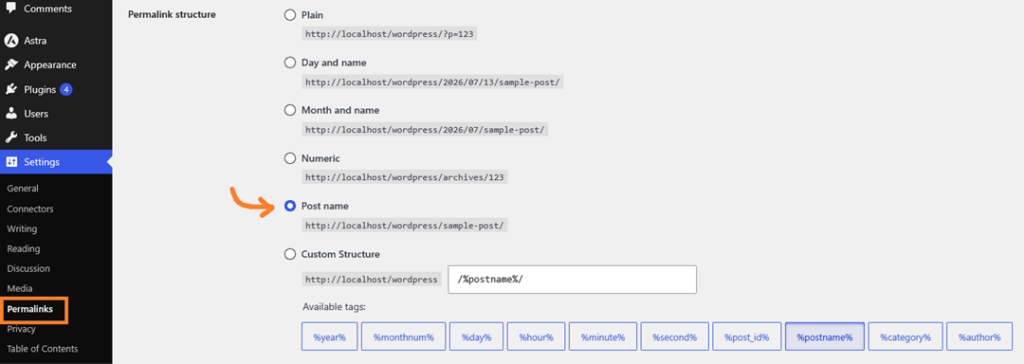
Task: Choose the Month and name option
Action: (x=290, y=110)
